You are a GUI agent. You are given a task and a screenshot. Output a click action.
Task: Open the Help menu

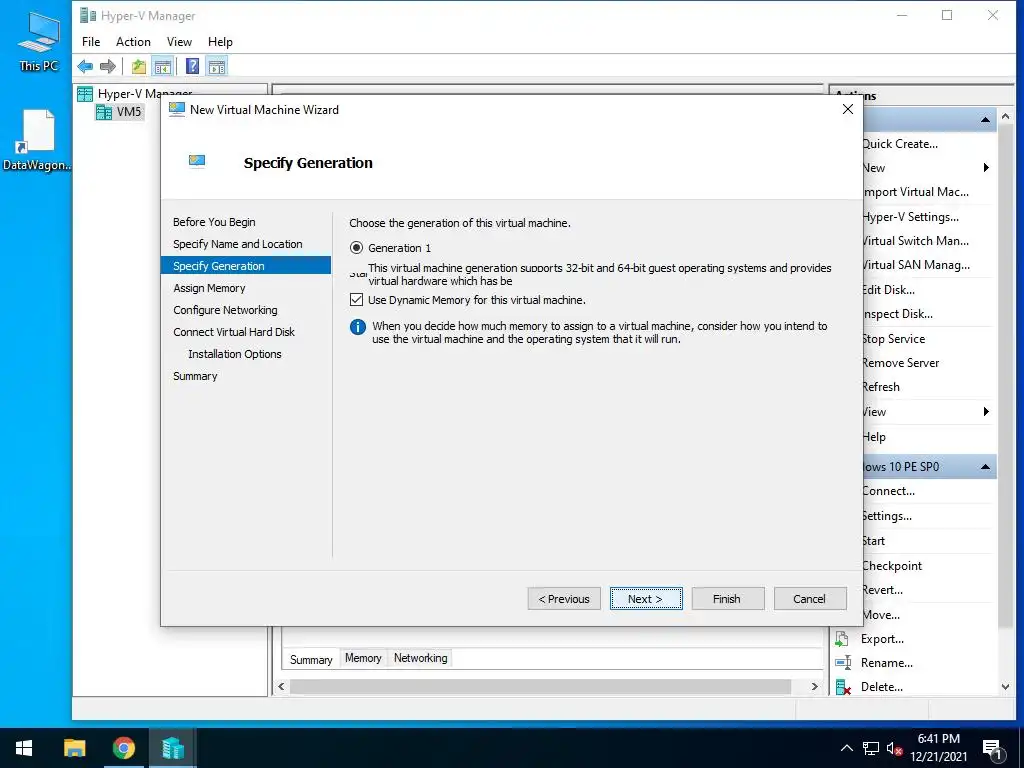220,42
